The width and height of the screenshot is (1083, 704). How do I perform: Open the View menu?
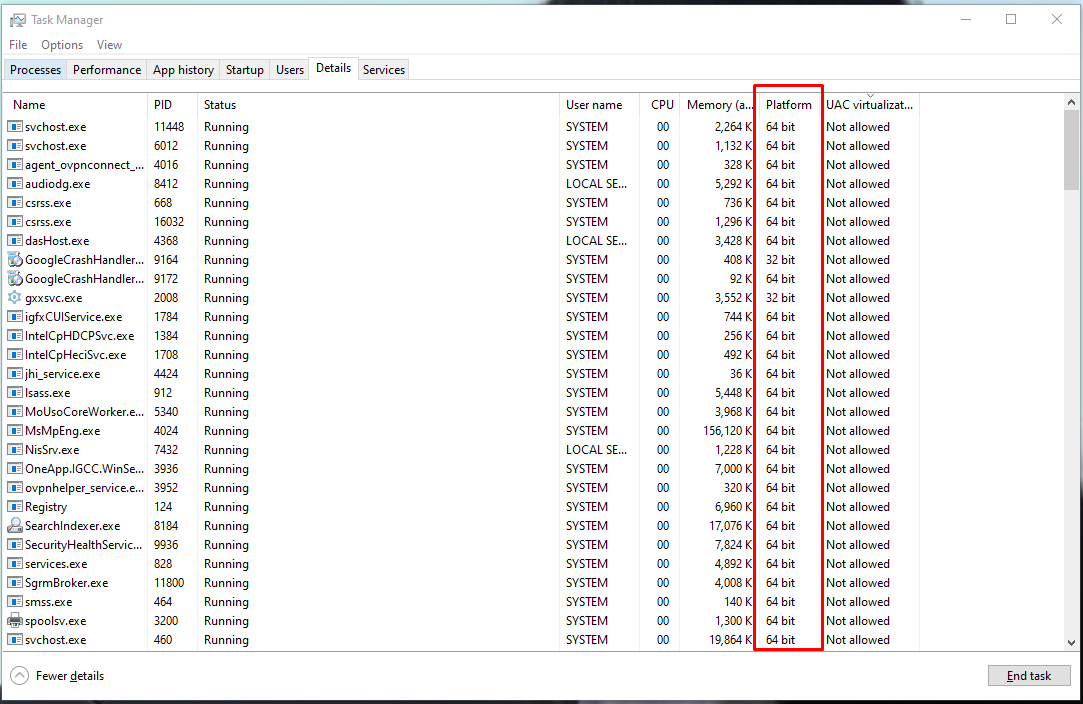click(x=109, y=45)
